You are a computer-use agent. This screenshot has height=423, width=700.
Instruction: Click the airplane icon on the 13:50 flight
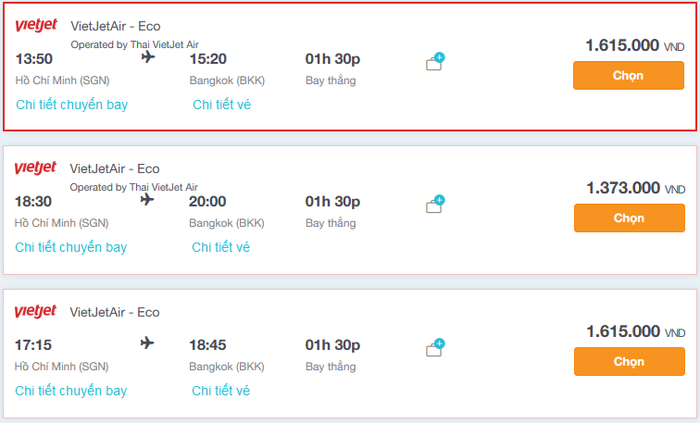pyautogui.click(x=148, y=57)
